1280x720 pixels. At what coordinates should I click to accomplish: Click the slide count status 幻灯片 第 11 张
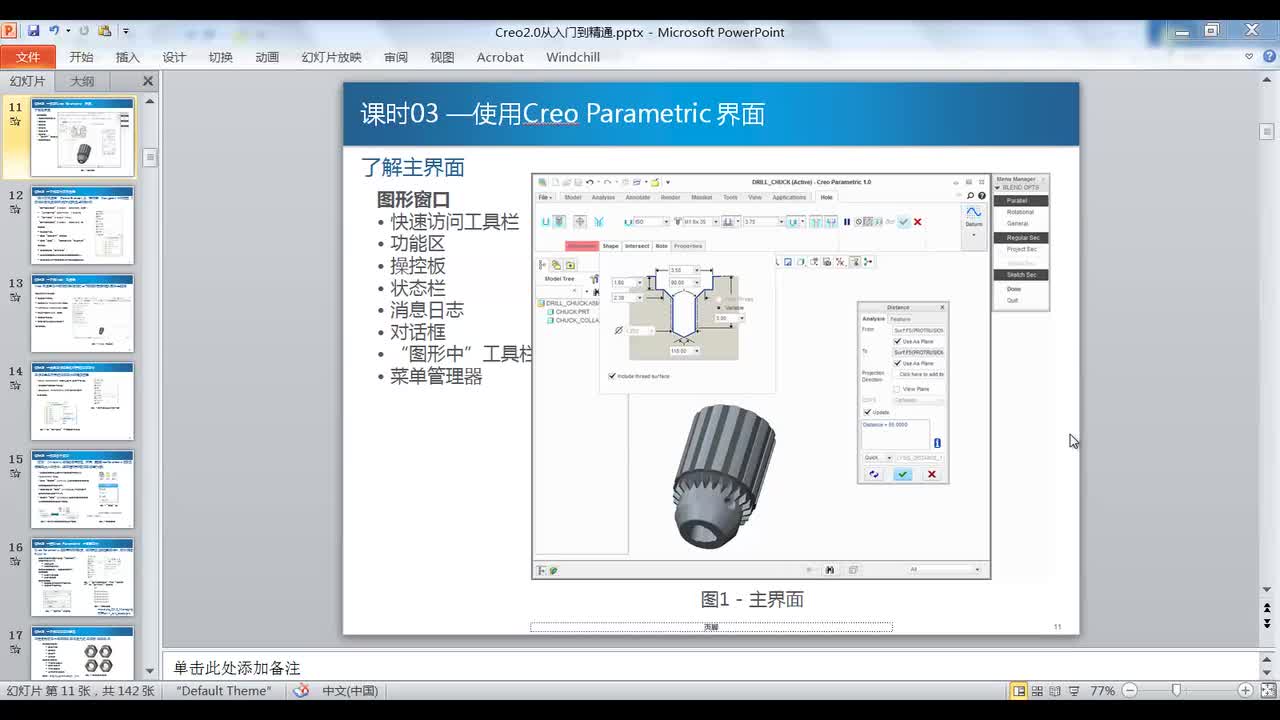pos(80,691)
